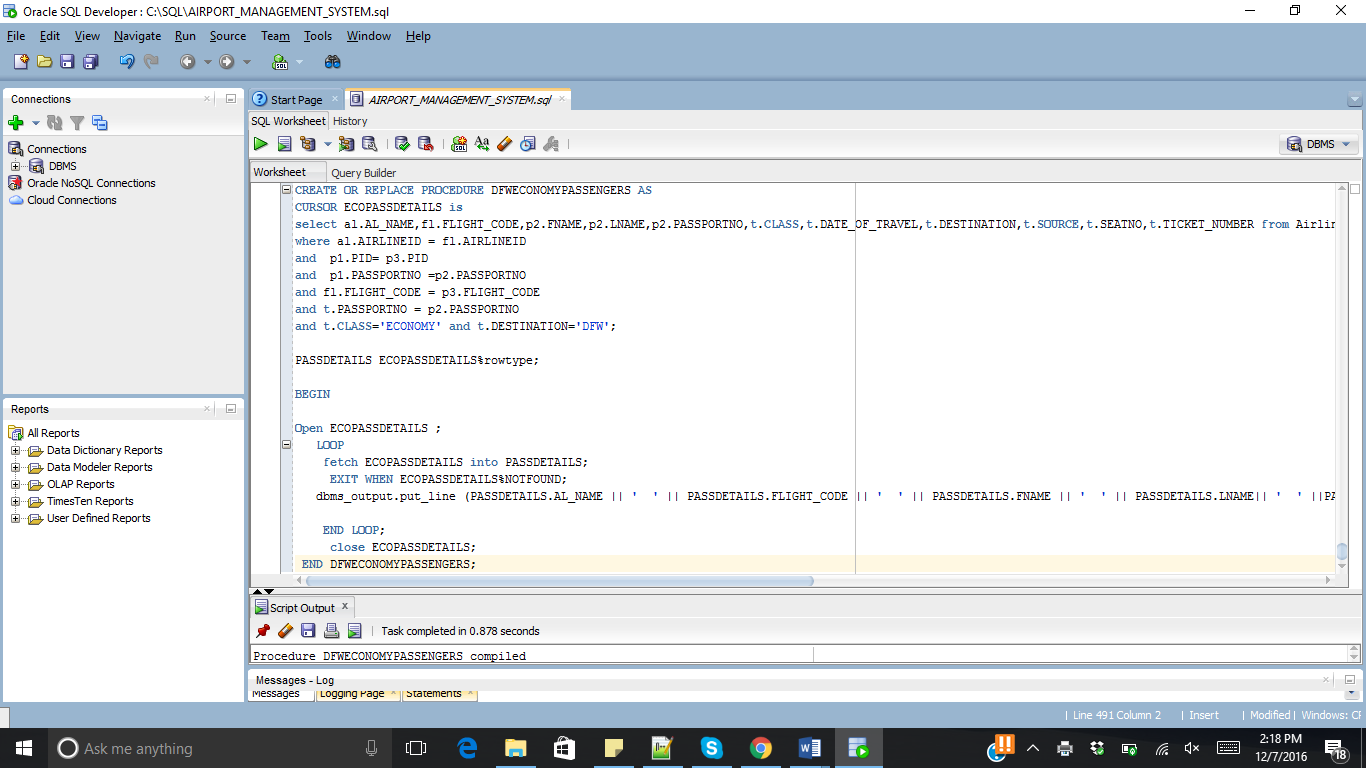This screenshot has width=1366, height=768.
Task: Click the binoculars Find DB Object icon
Action: (333, 62)
